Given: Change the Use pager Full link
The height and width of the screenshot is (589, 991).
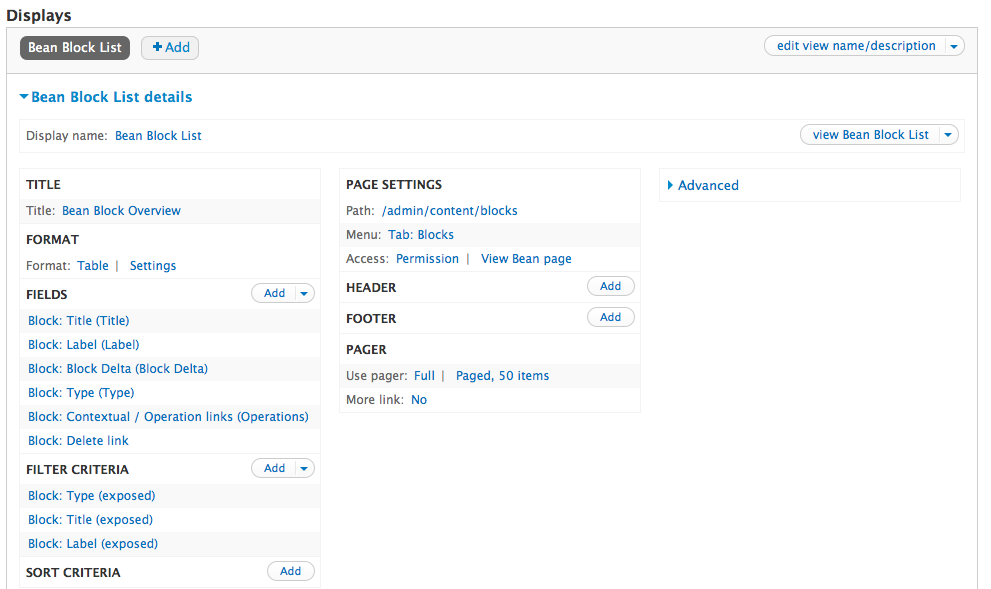Looking at the screenshot, I should pos(424,375).
